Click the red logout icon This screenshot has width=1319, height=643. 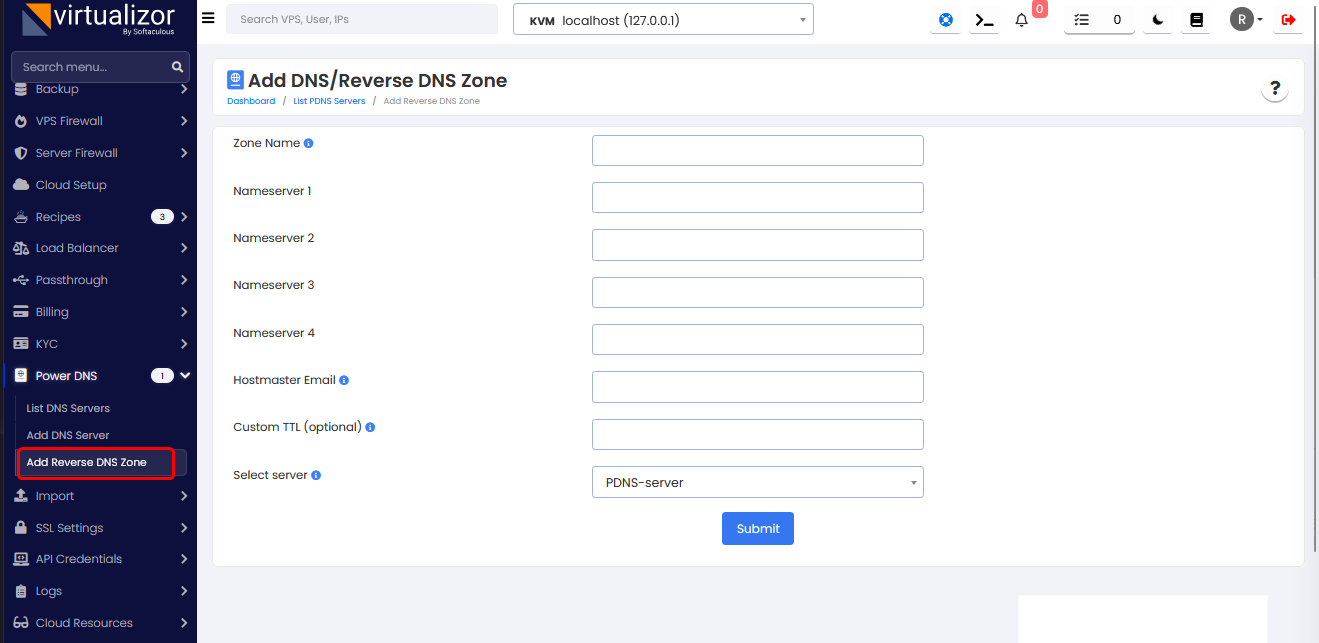point(1288,20)
